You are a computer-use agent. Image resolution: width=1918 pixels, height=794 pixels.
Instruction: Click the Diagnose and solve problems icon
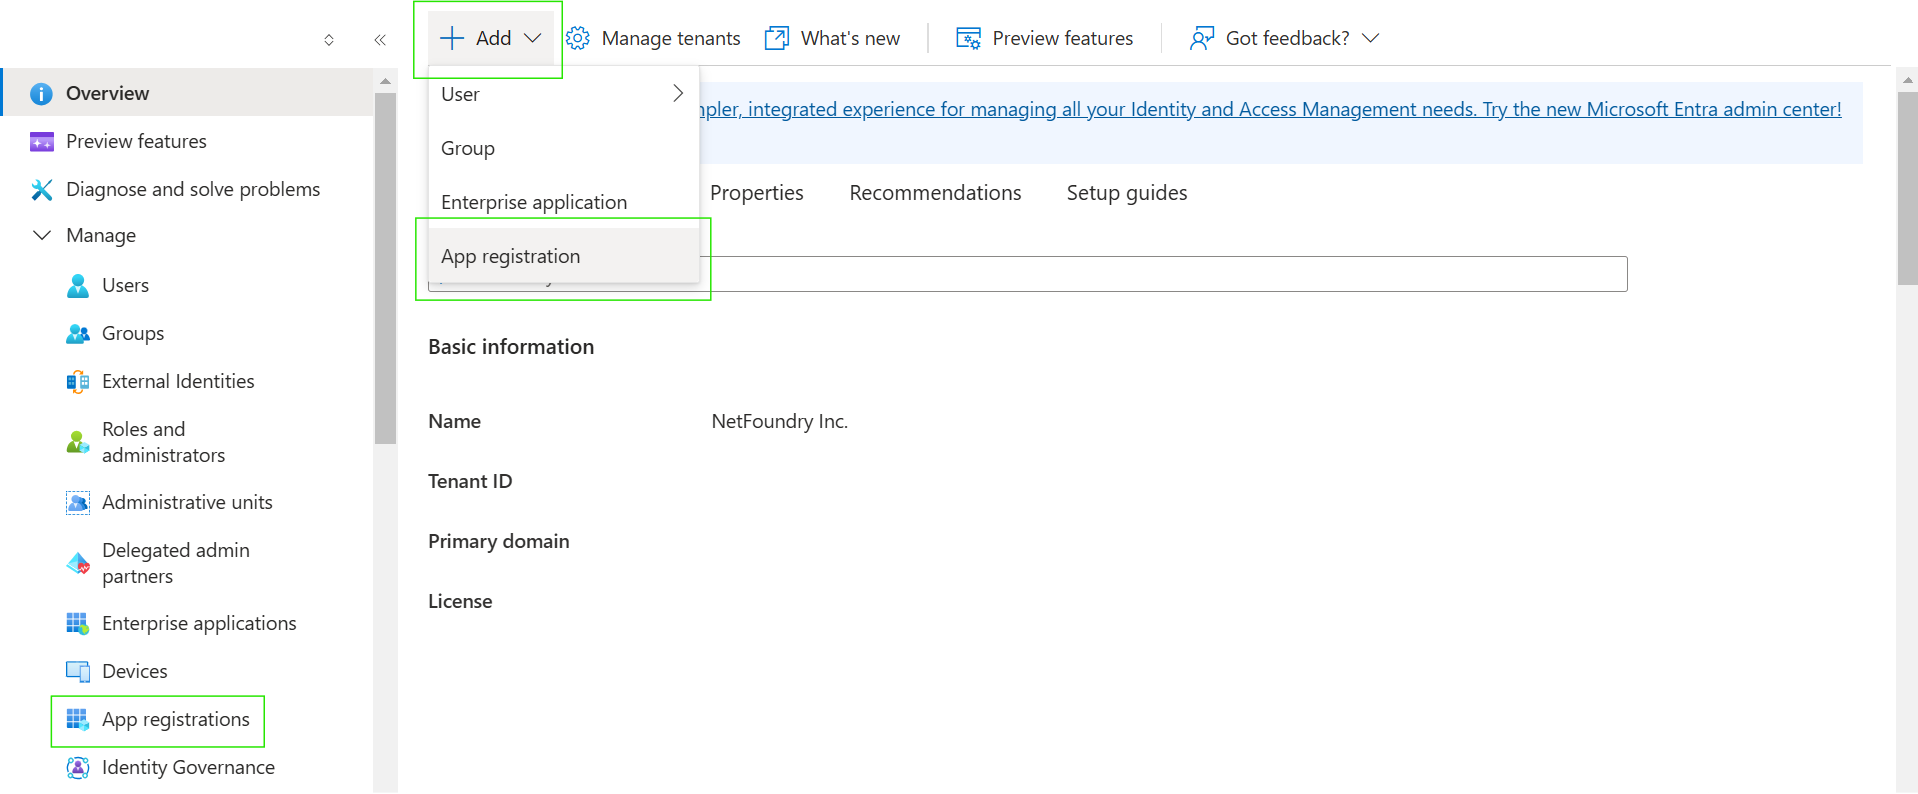click(42, 190)
